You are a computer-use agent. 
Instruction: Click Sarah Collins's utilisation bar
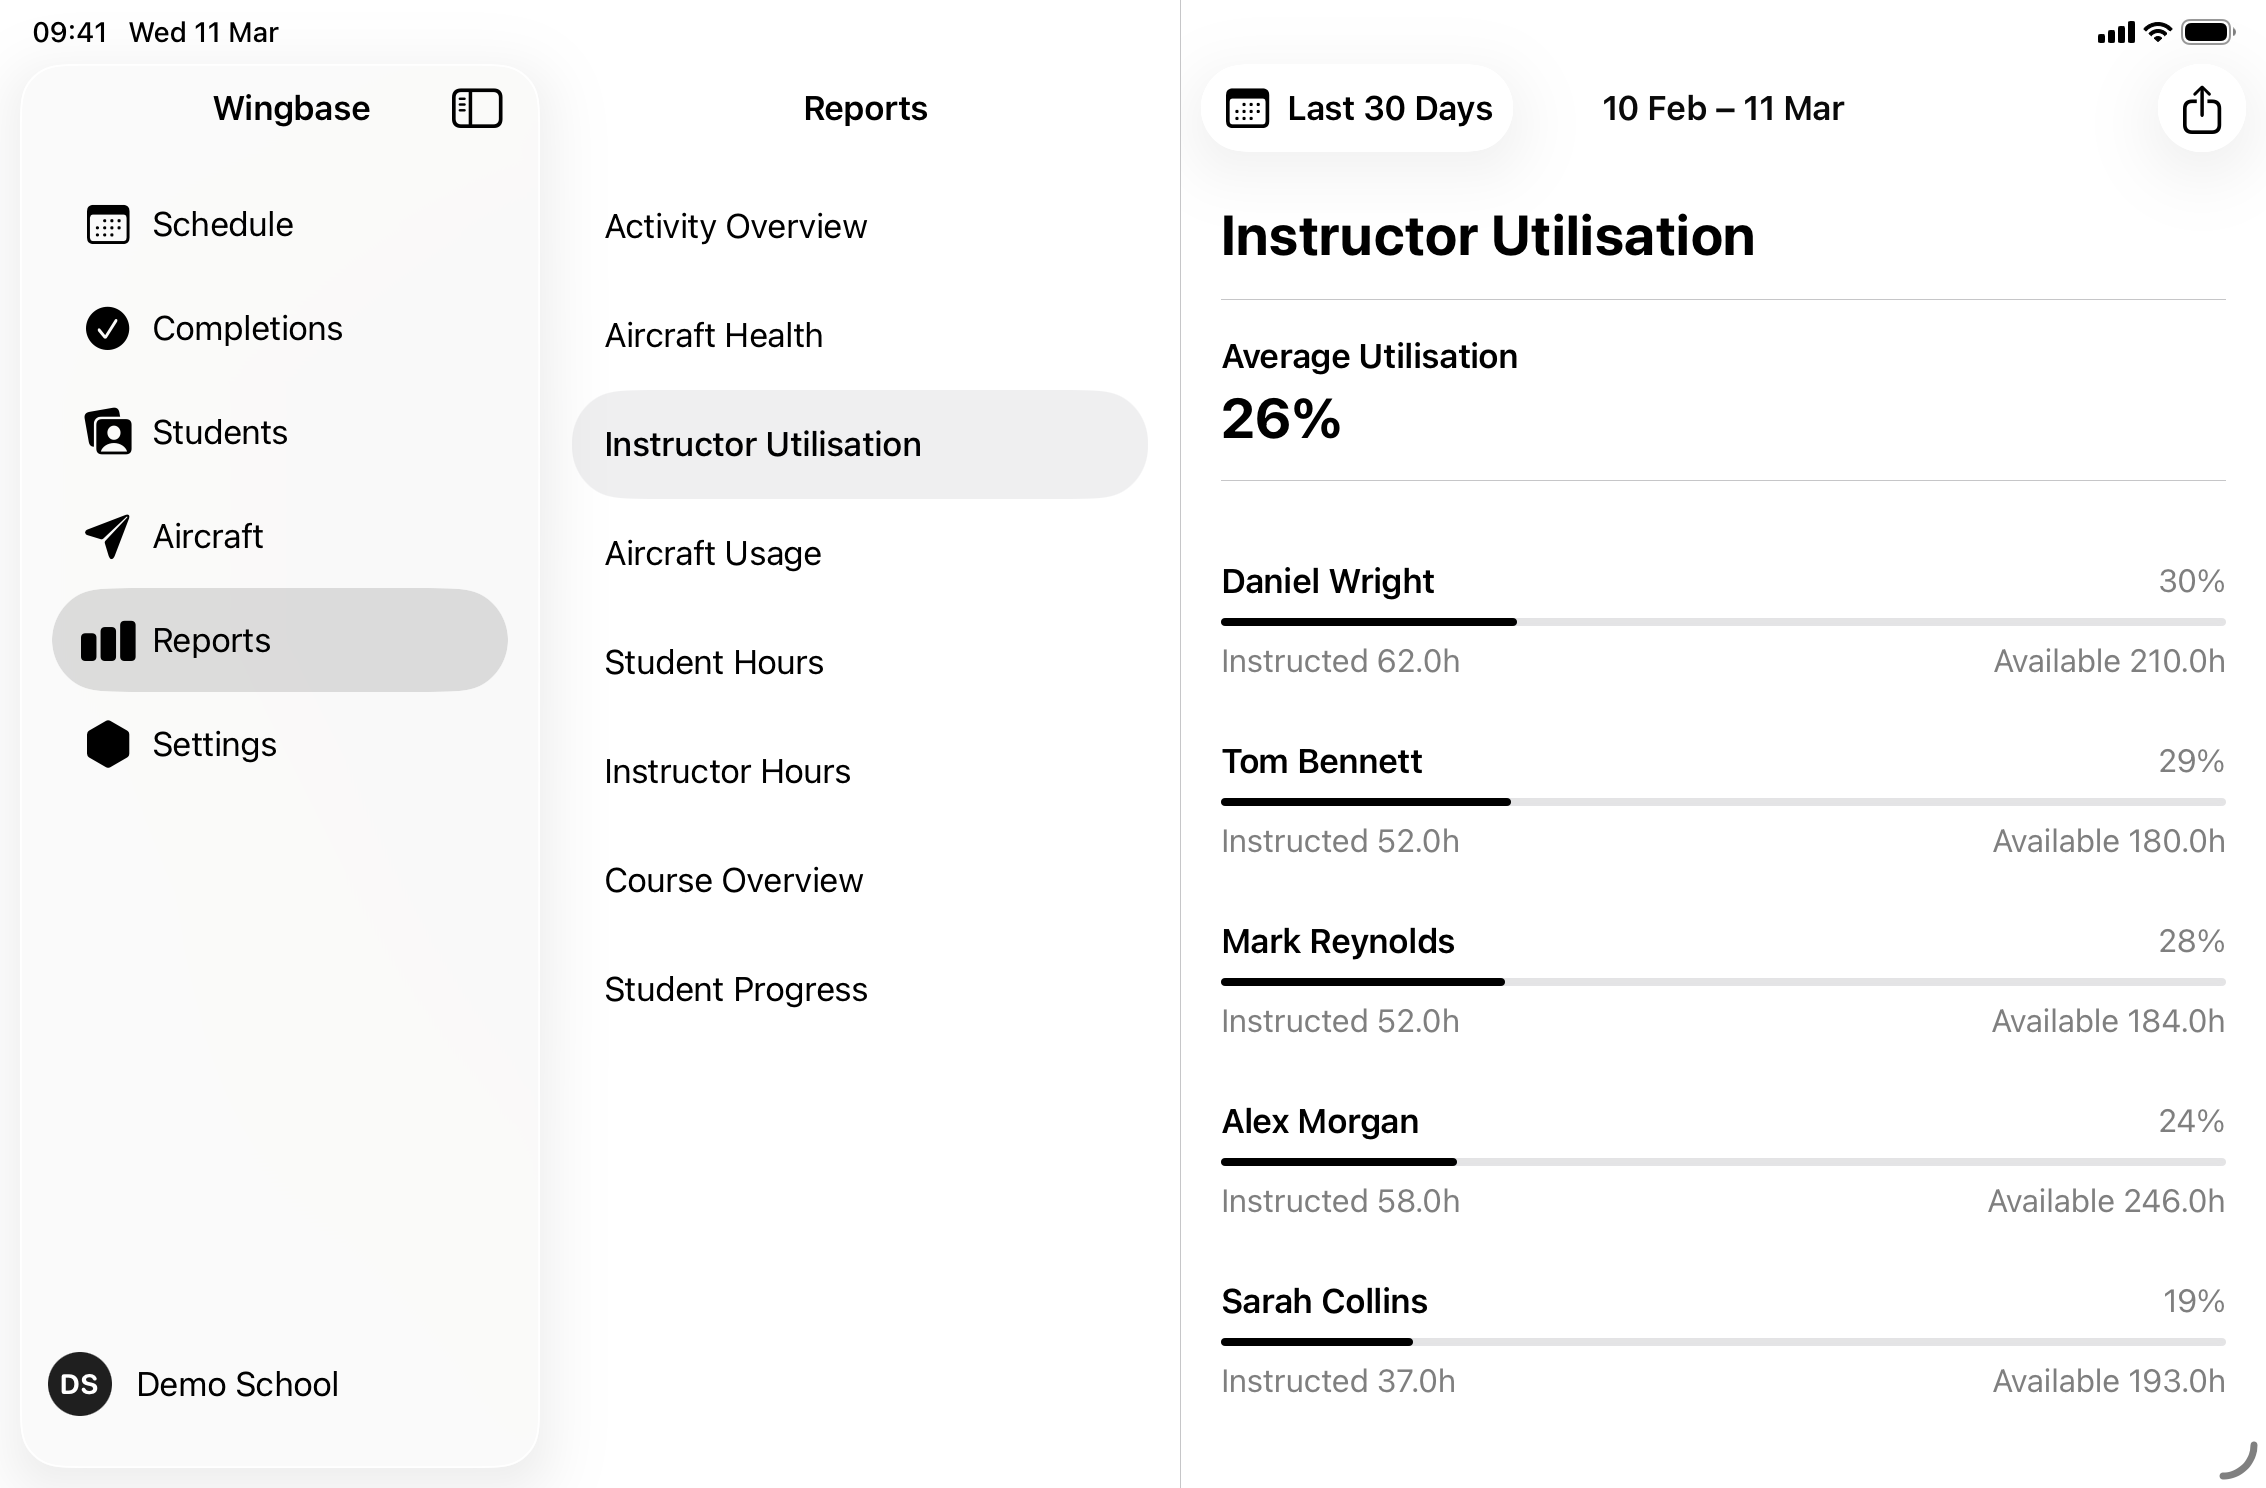point(1723,1342)
